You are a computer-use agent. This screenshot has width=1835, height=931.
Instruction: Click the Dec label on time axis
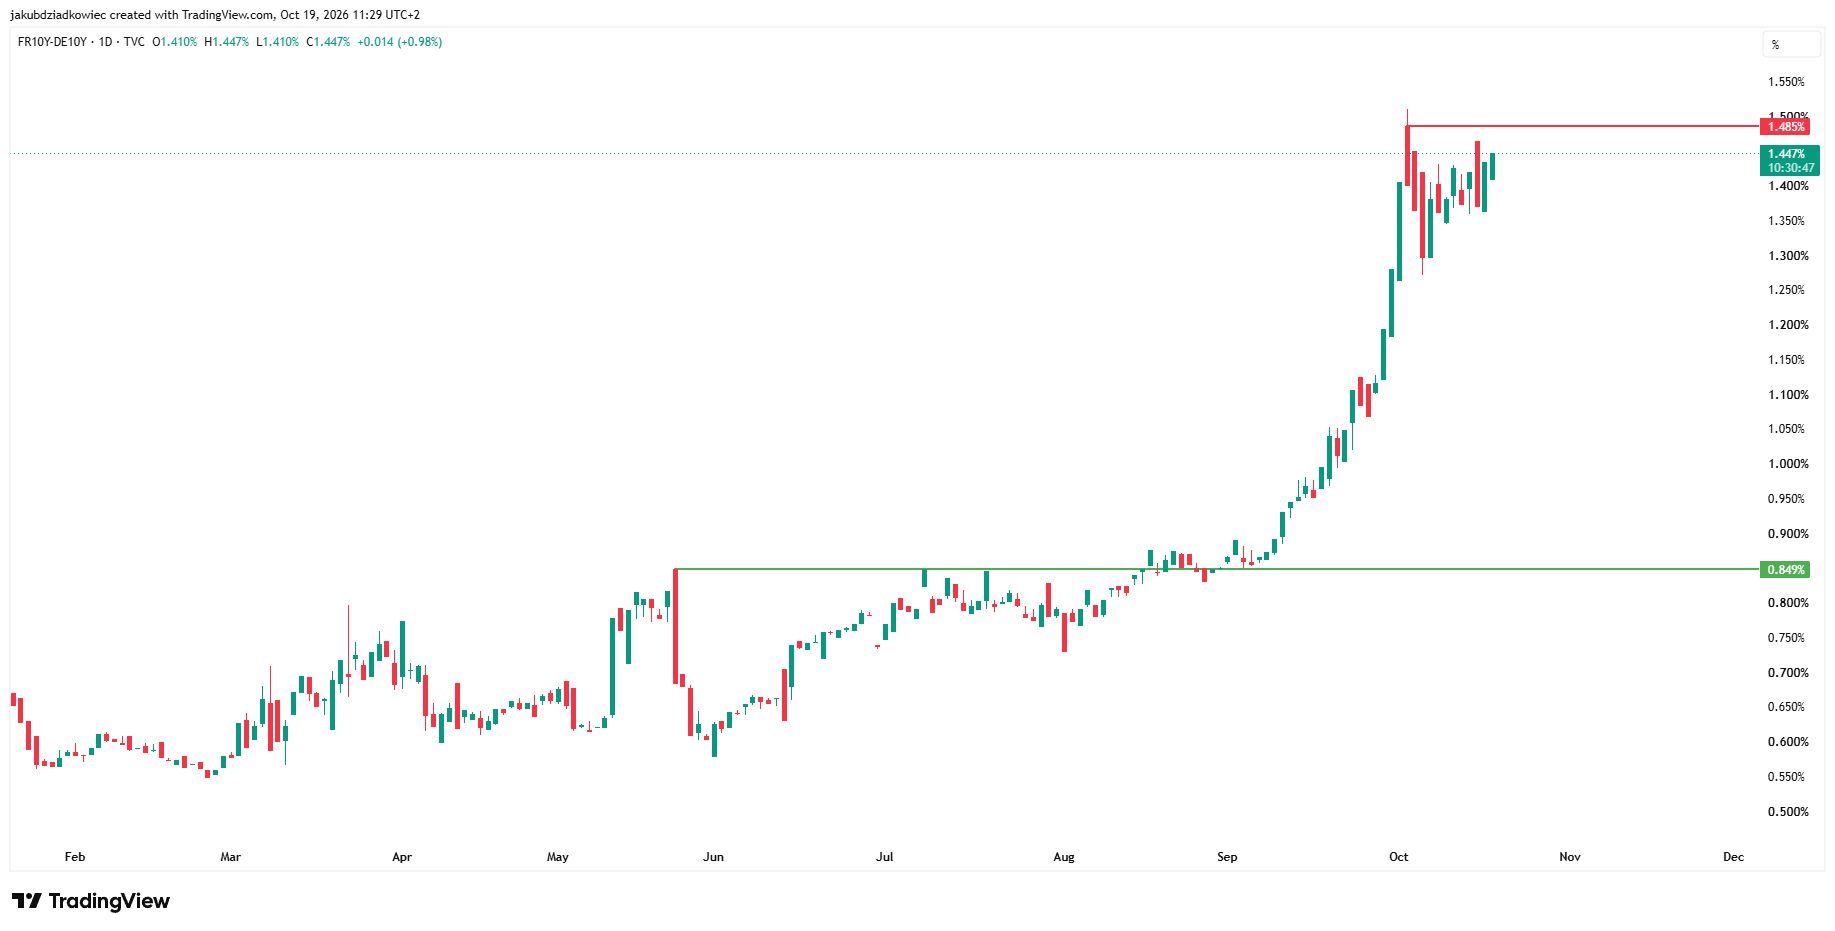coord(1733,857)
